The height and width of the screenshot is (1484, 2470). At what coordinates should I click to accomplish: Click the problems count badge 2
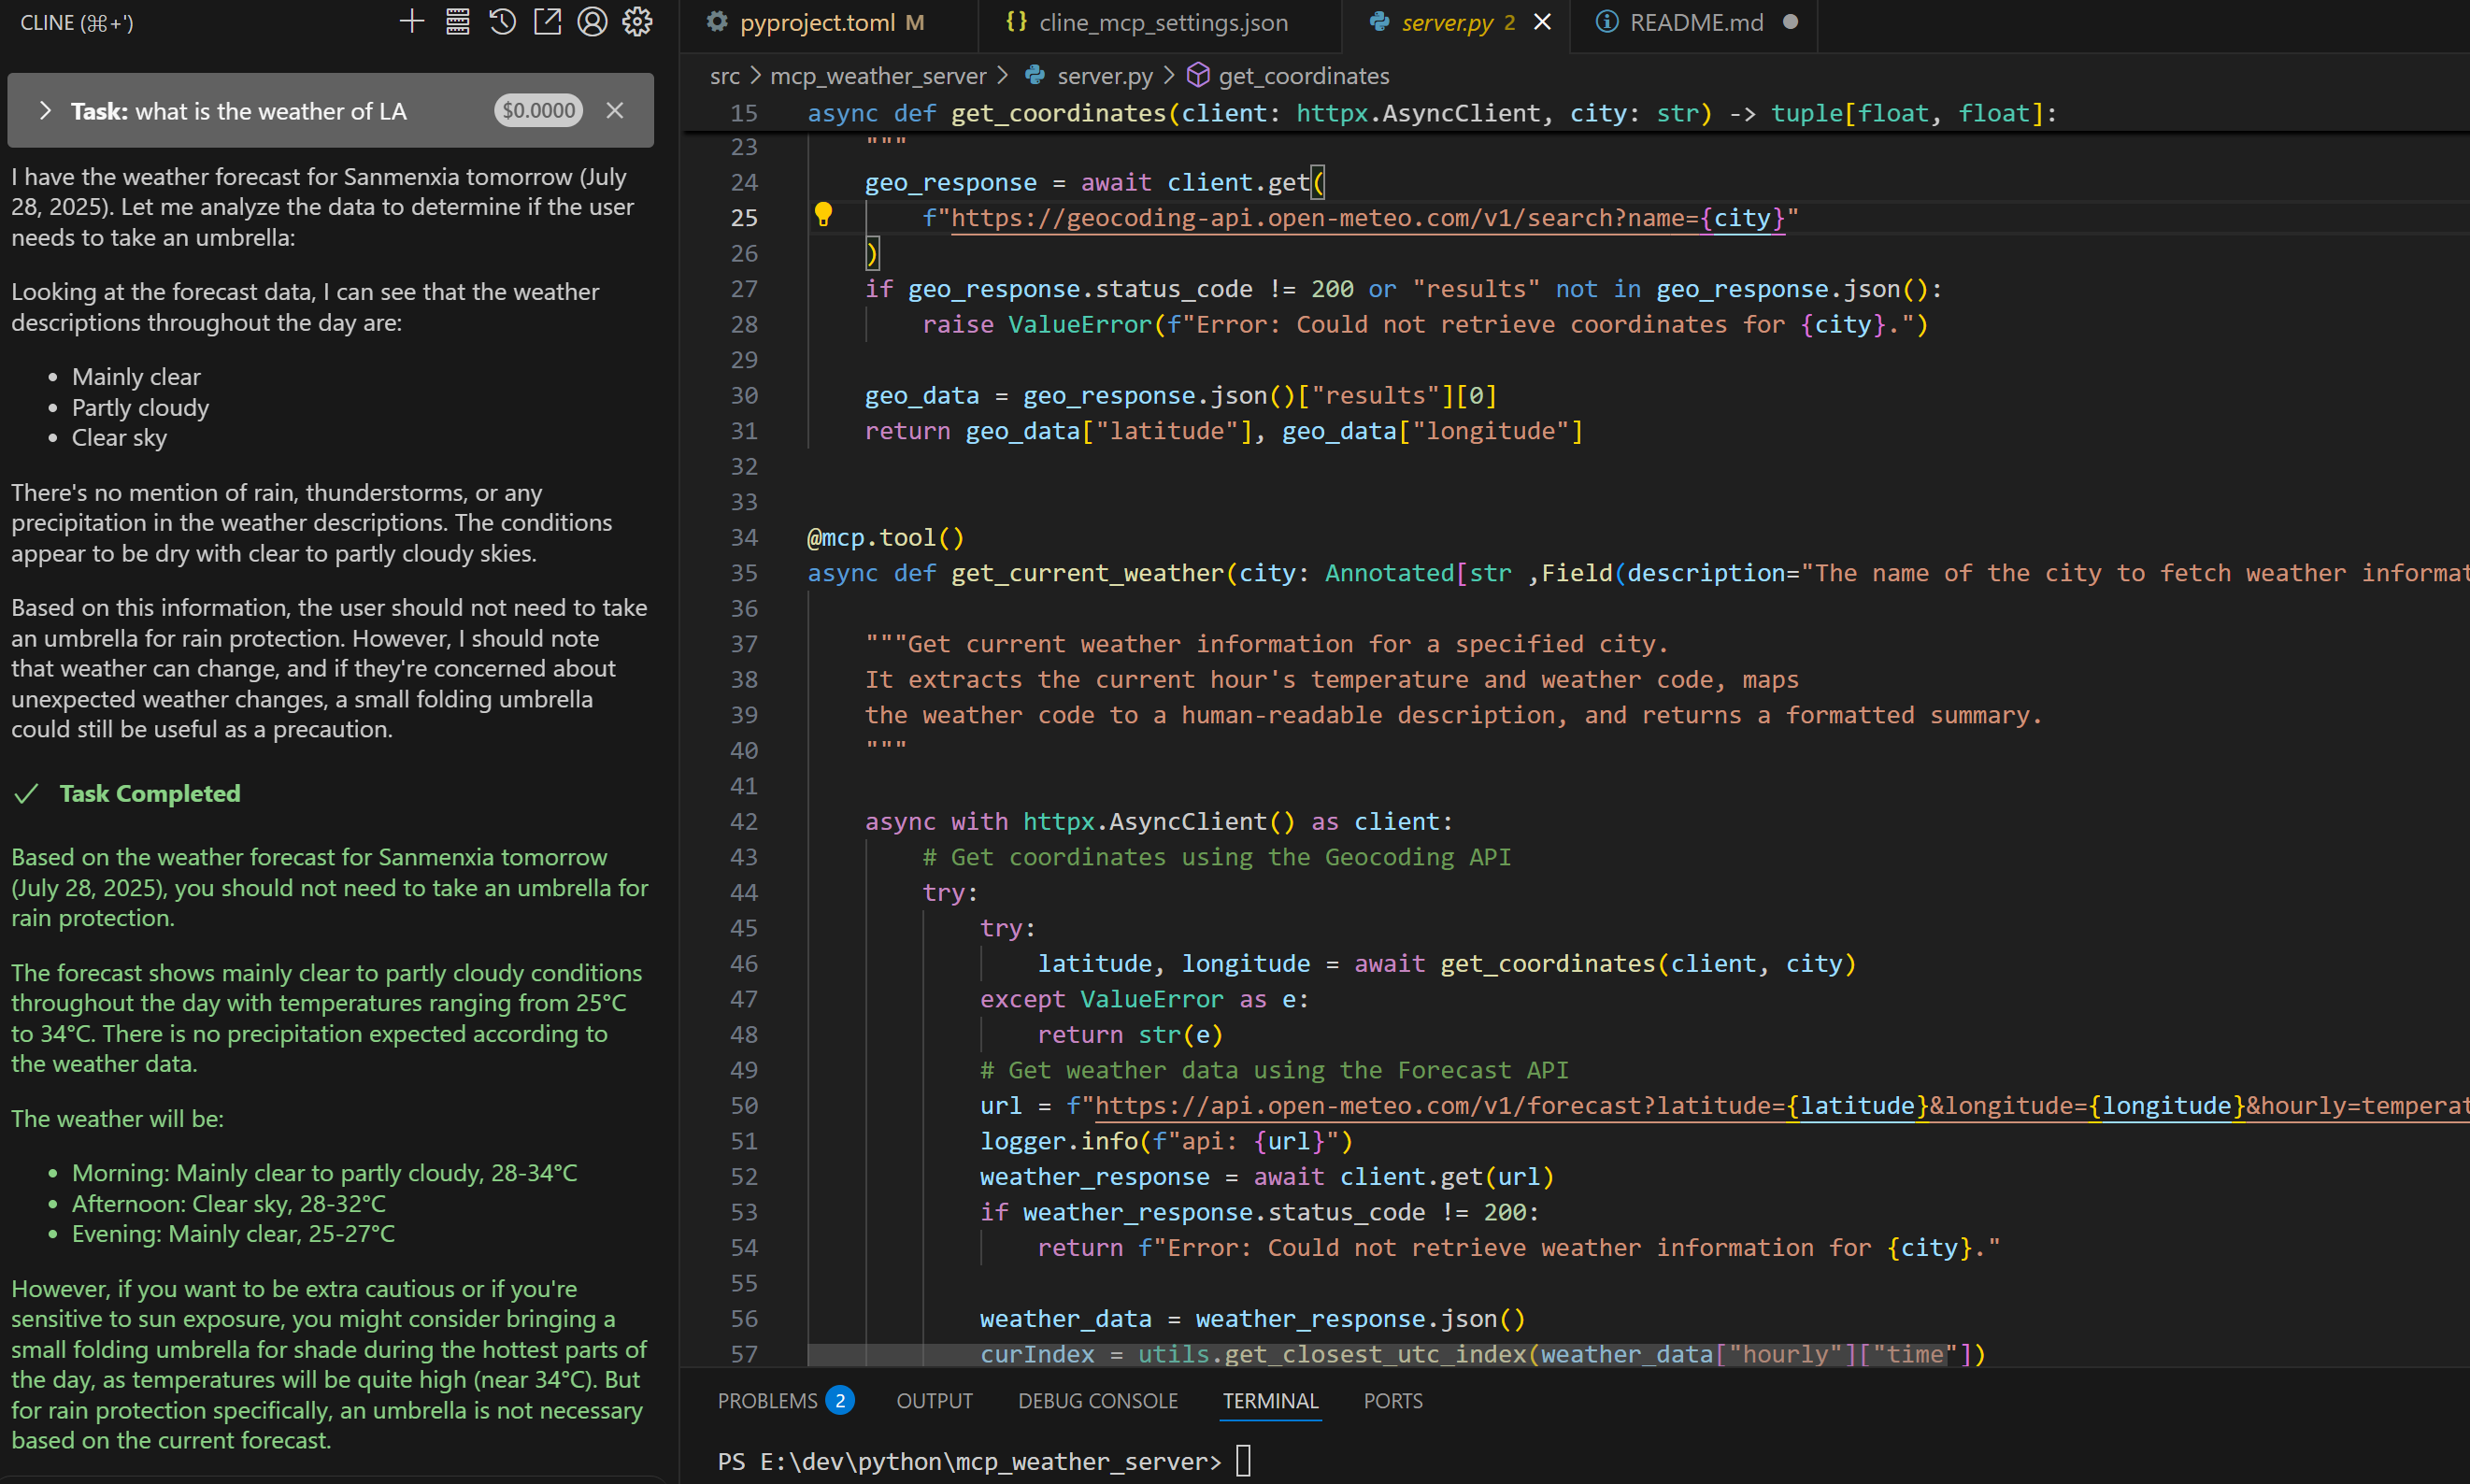[x=840, y=1401]
